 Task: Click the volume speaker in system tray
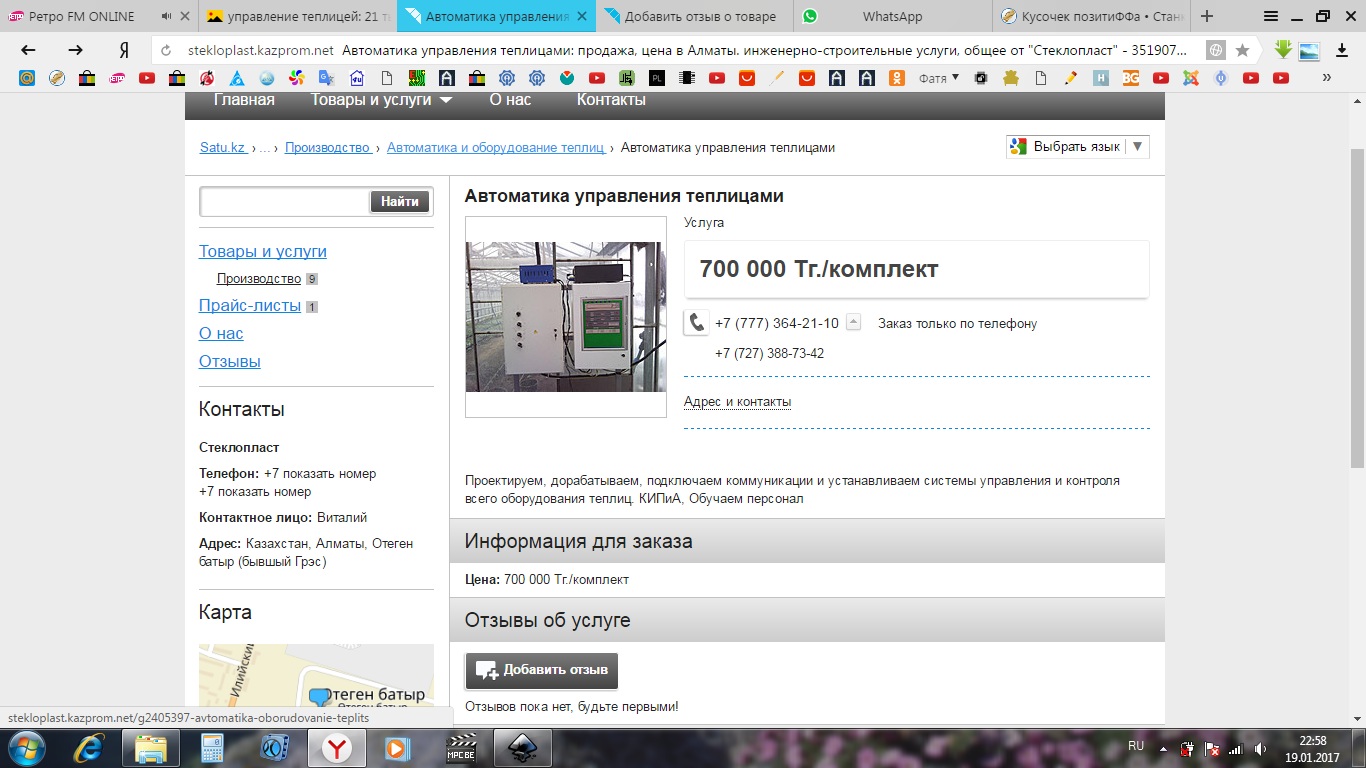coord(1261,748)
